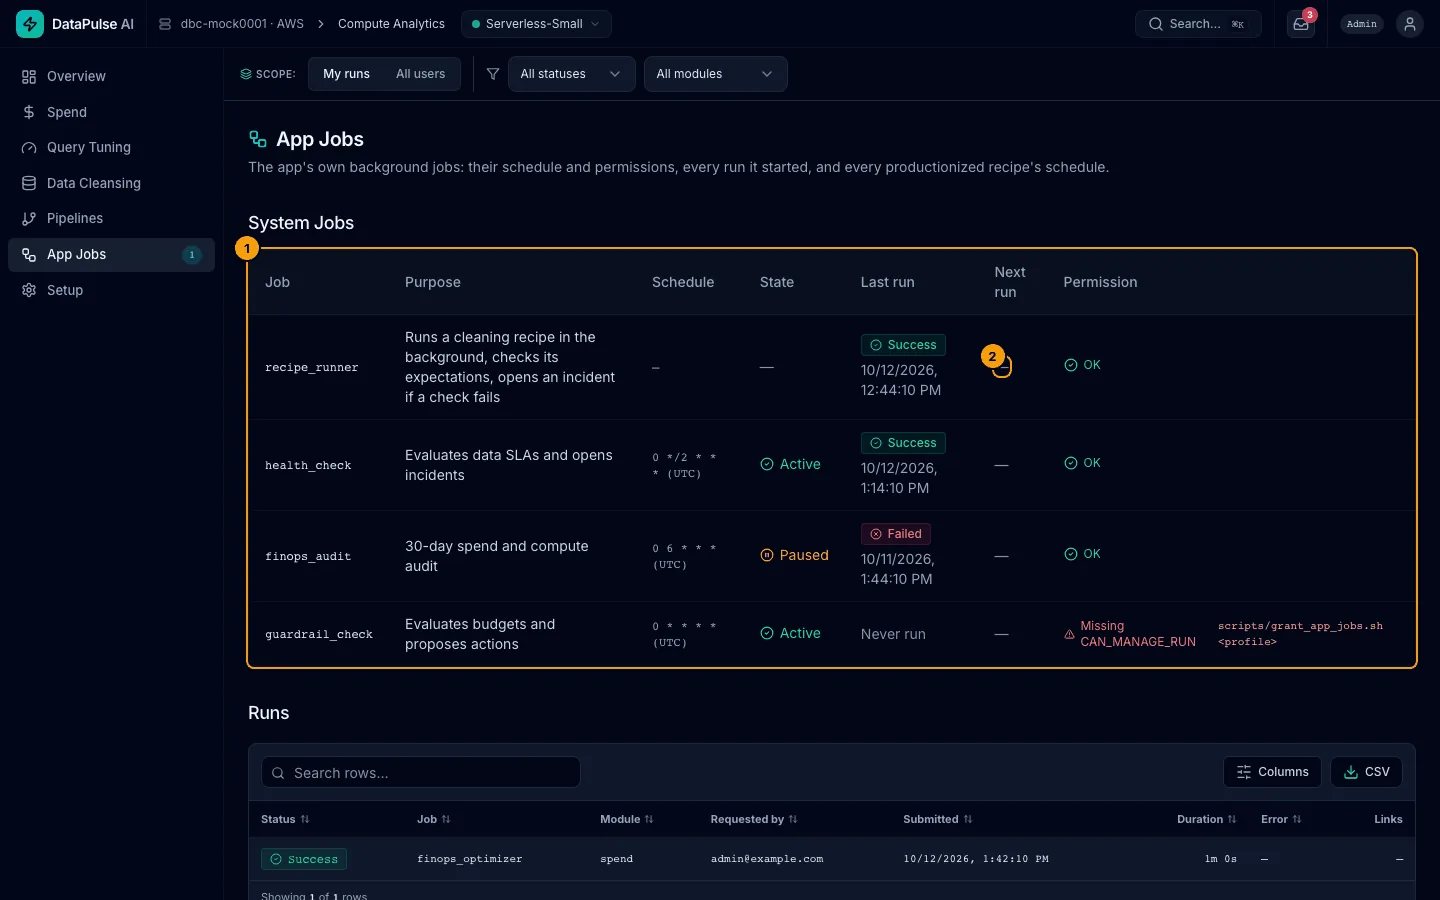Click the recipe_runner job name
1440x900 pixels.
pos(312,368)
